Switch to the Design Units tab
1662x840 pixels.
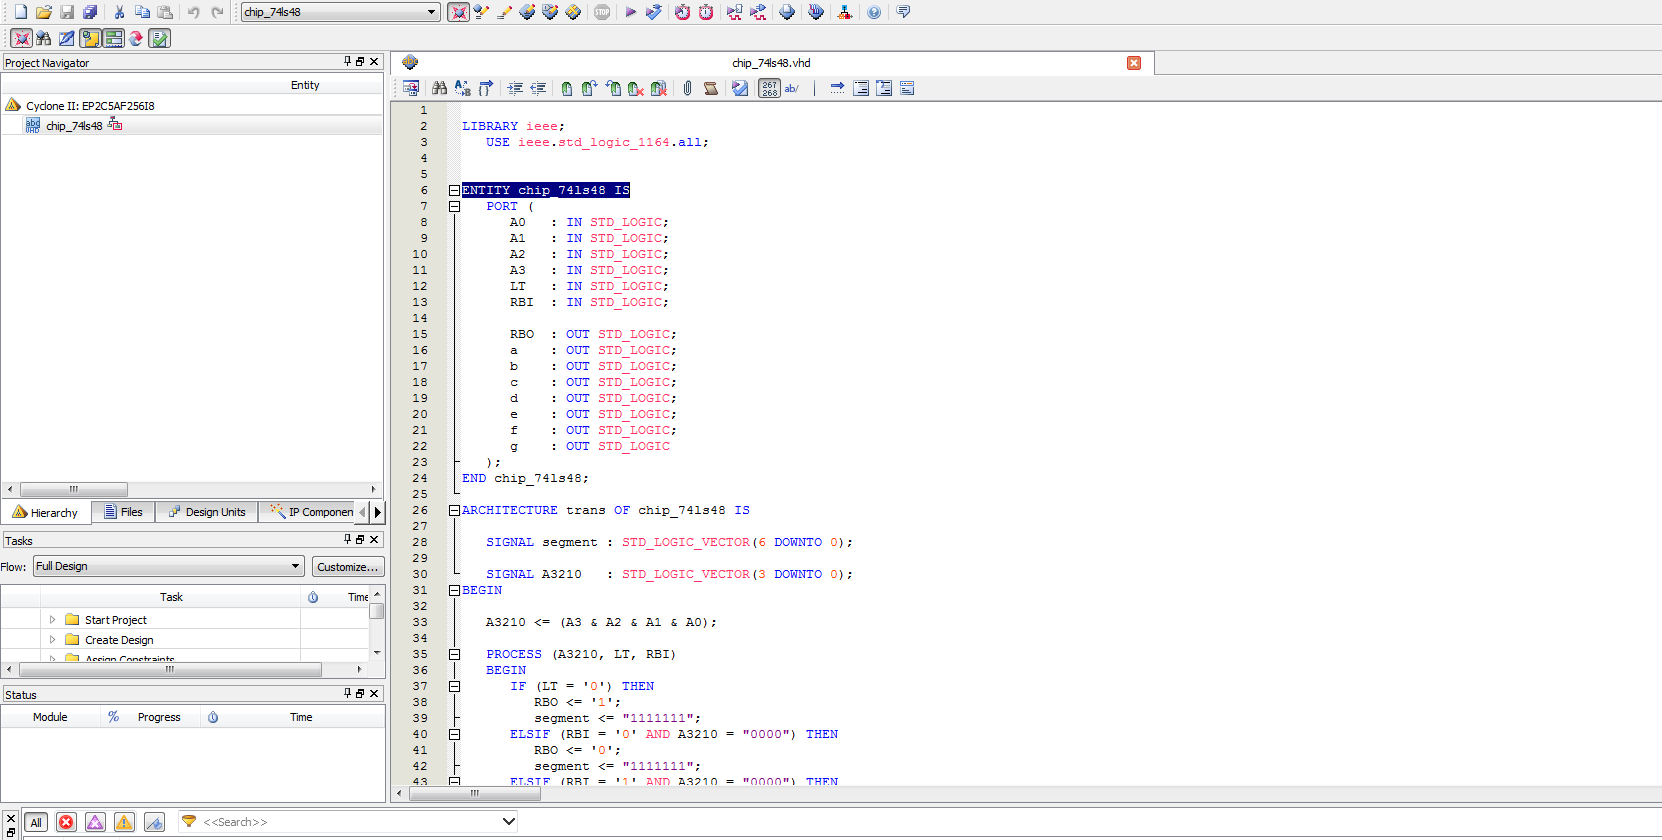coord(207,512)
